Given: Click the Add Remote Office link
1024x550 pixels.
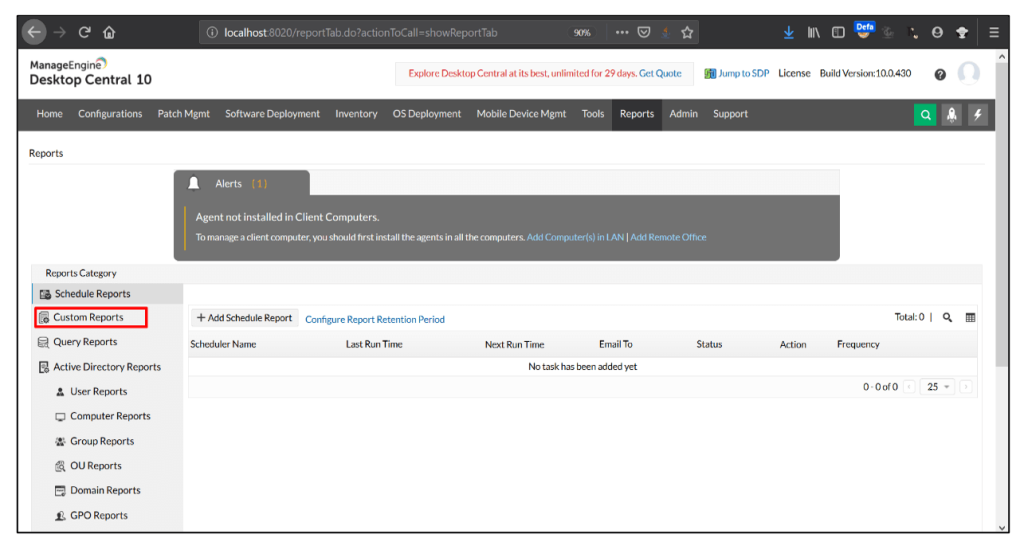Looking at the screenshot, I should coord(668,237).
